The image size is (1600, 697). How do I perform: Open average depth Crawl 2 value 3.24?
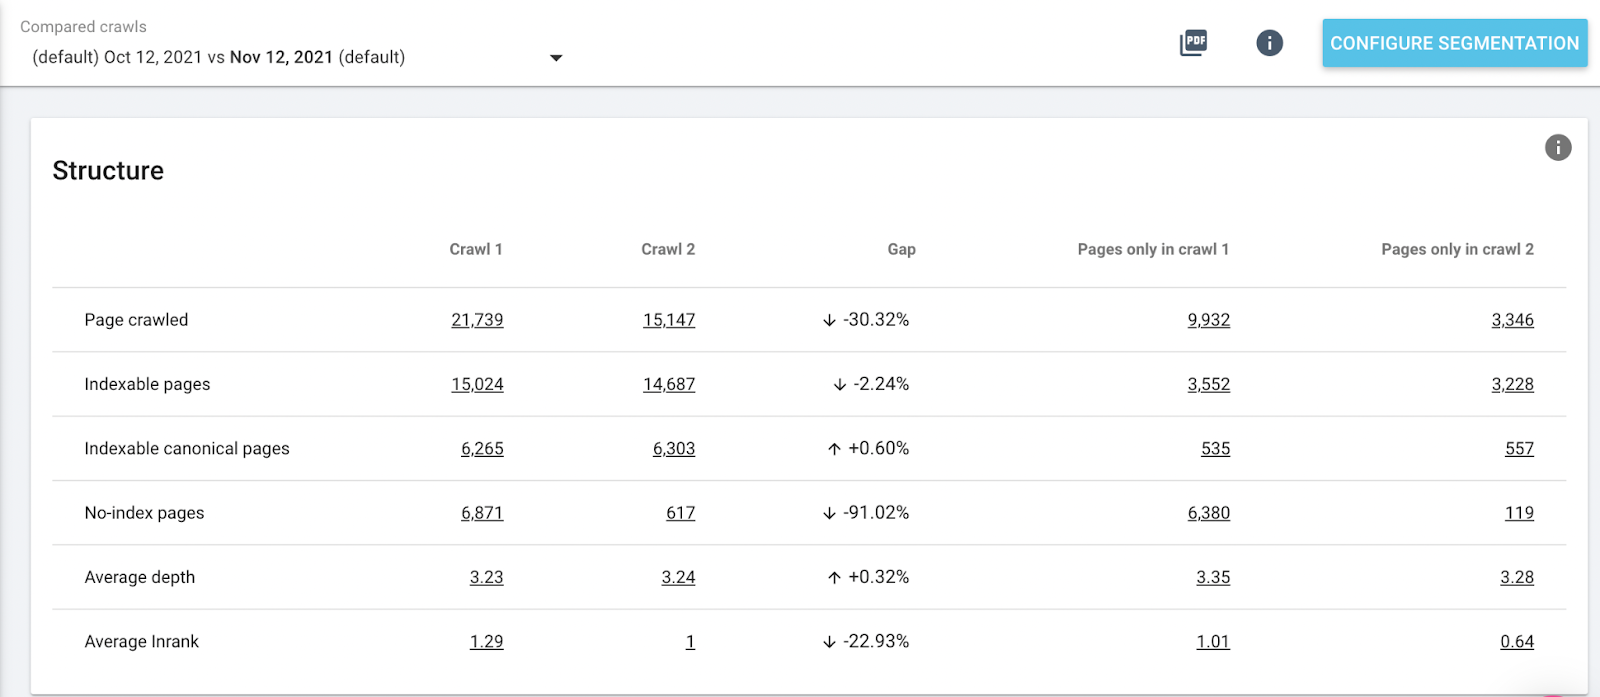(678, 577)
